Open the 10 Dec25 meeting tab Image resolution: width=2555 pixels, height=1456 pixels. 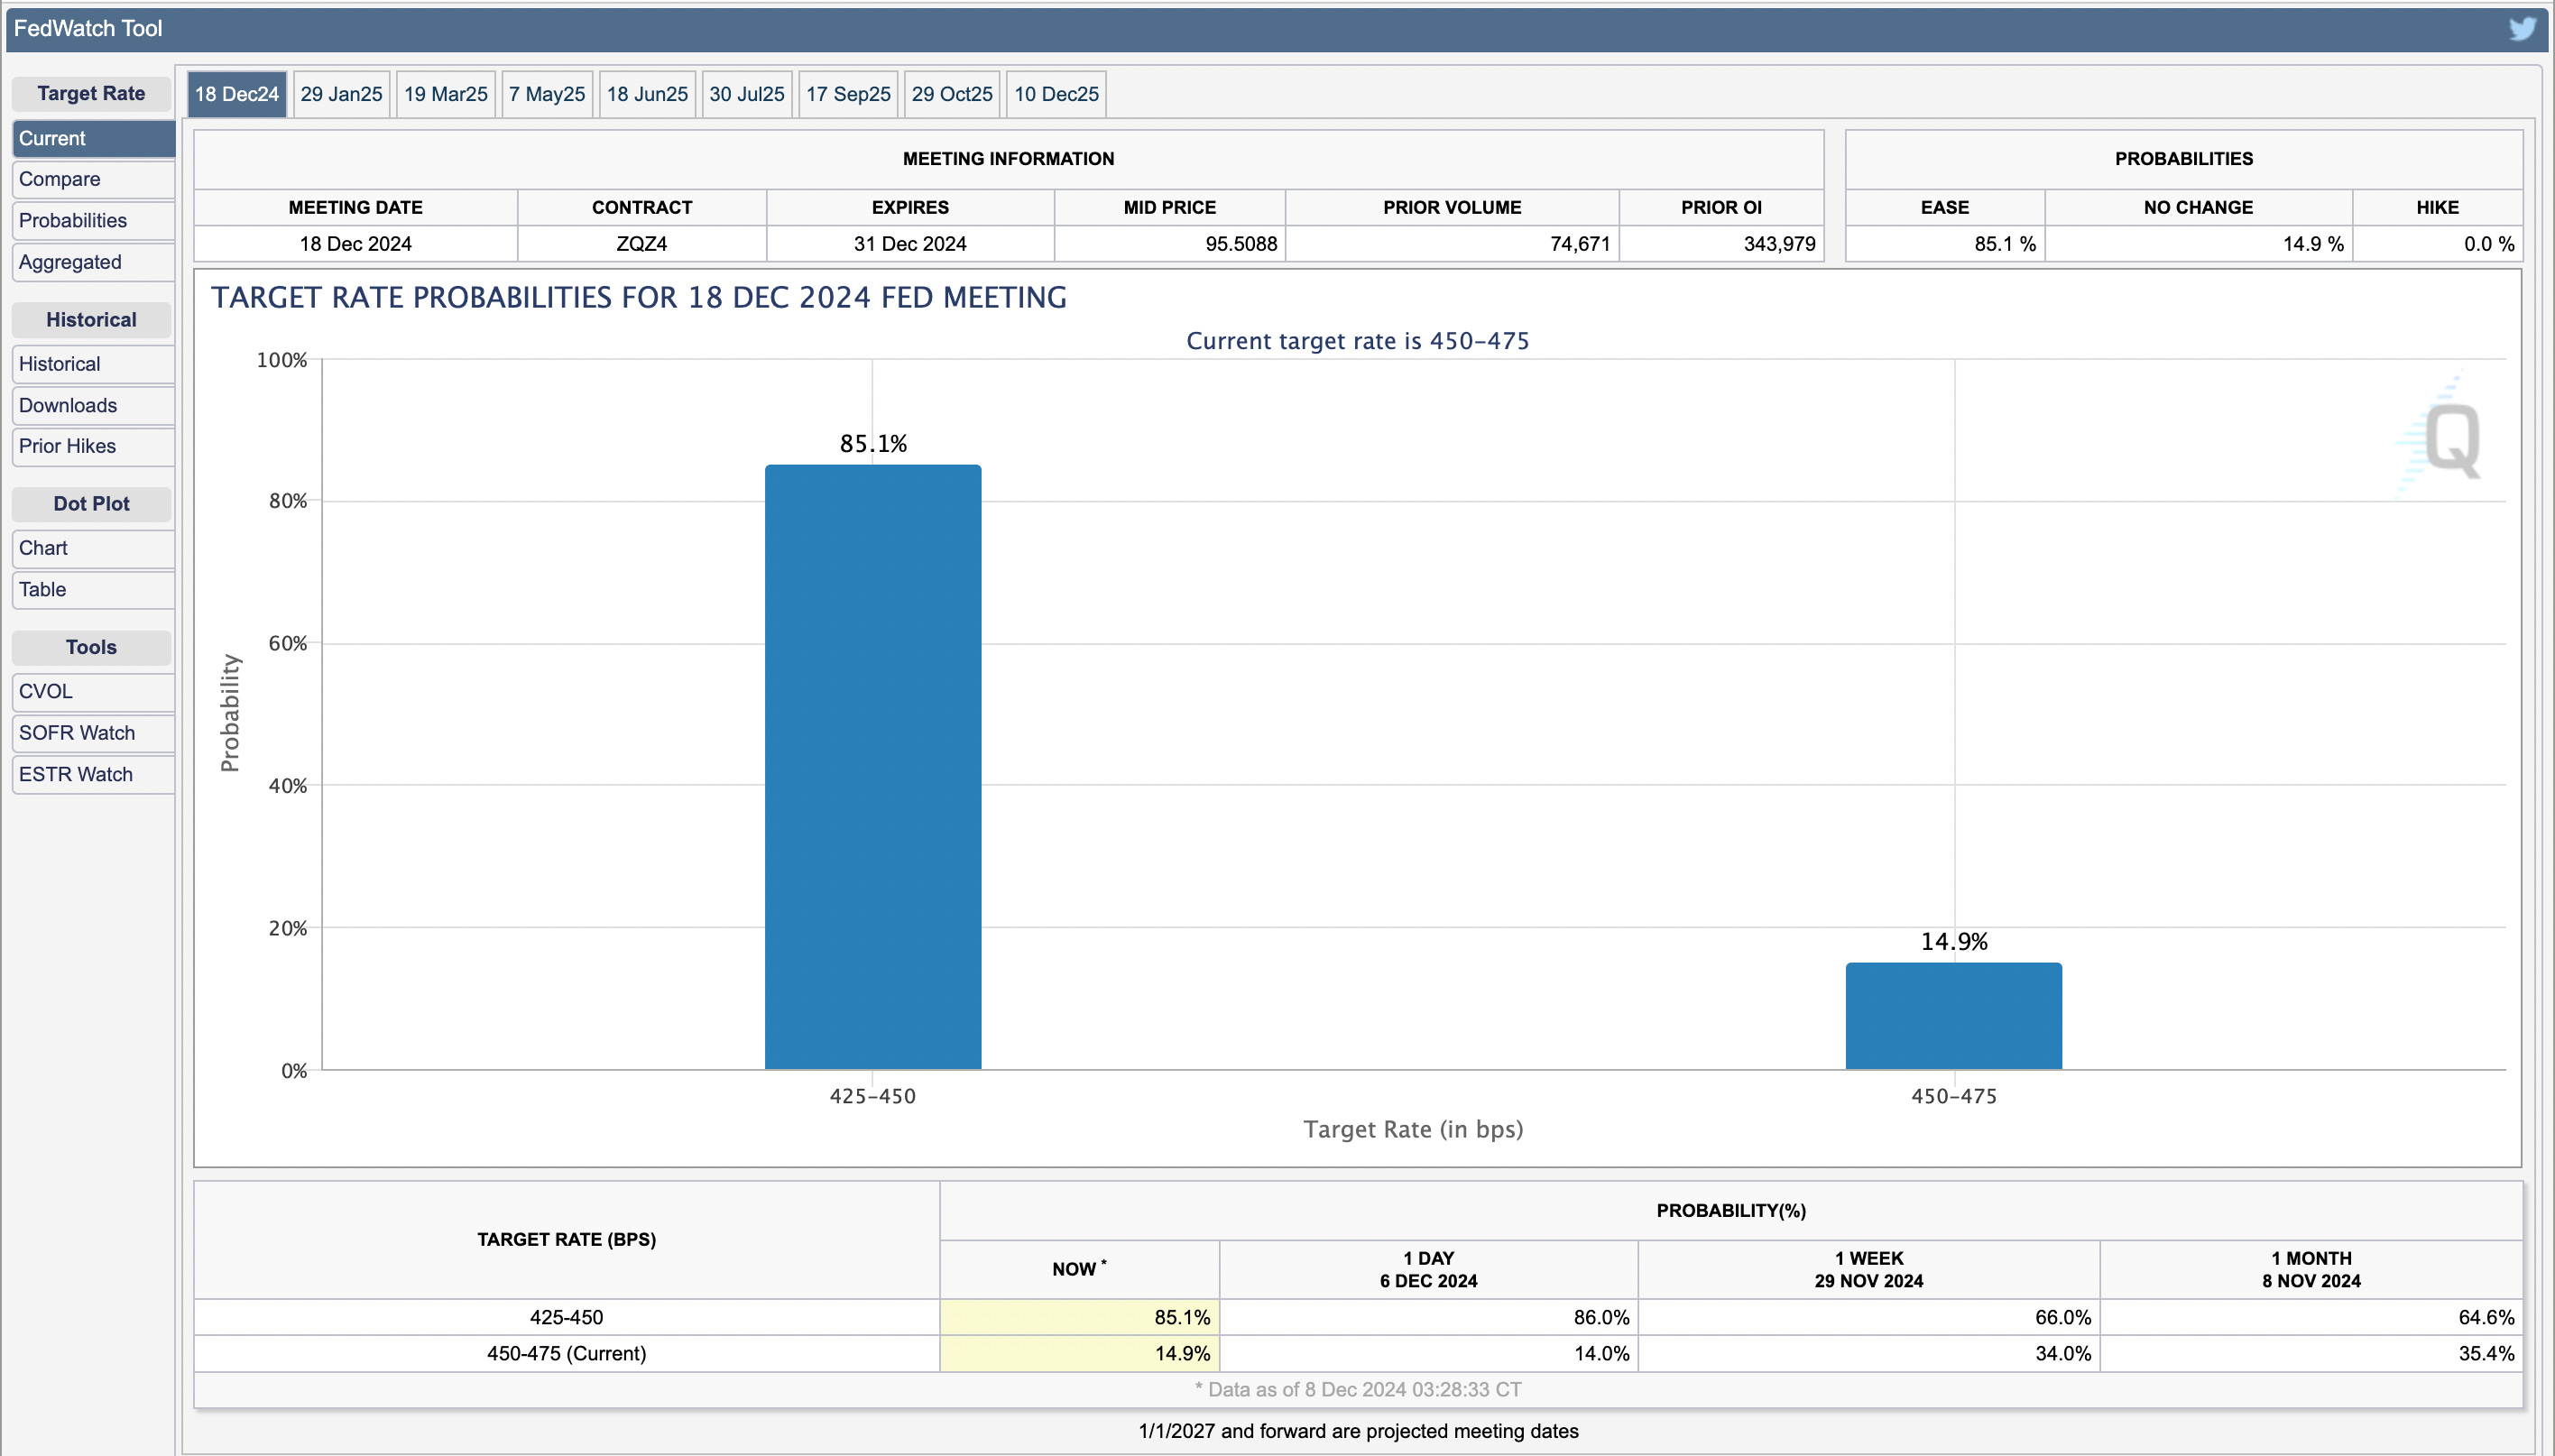coord(1055,94)
